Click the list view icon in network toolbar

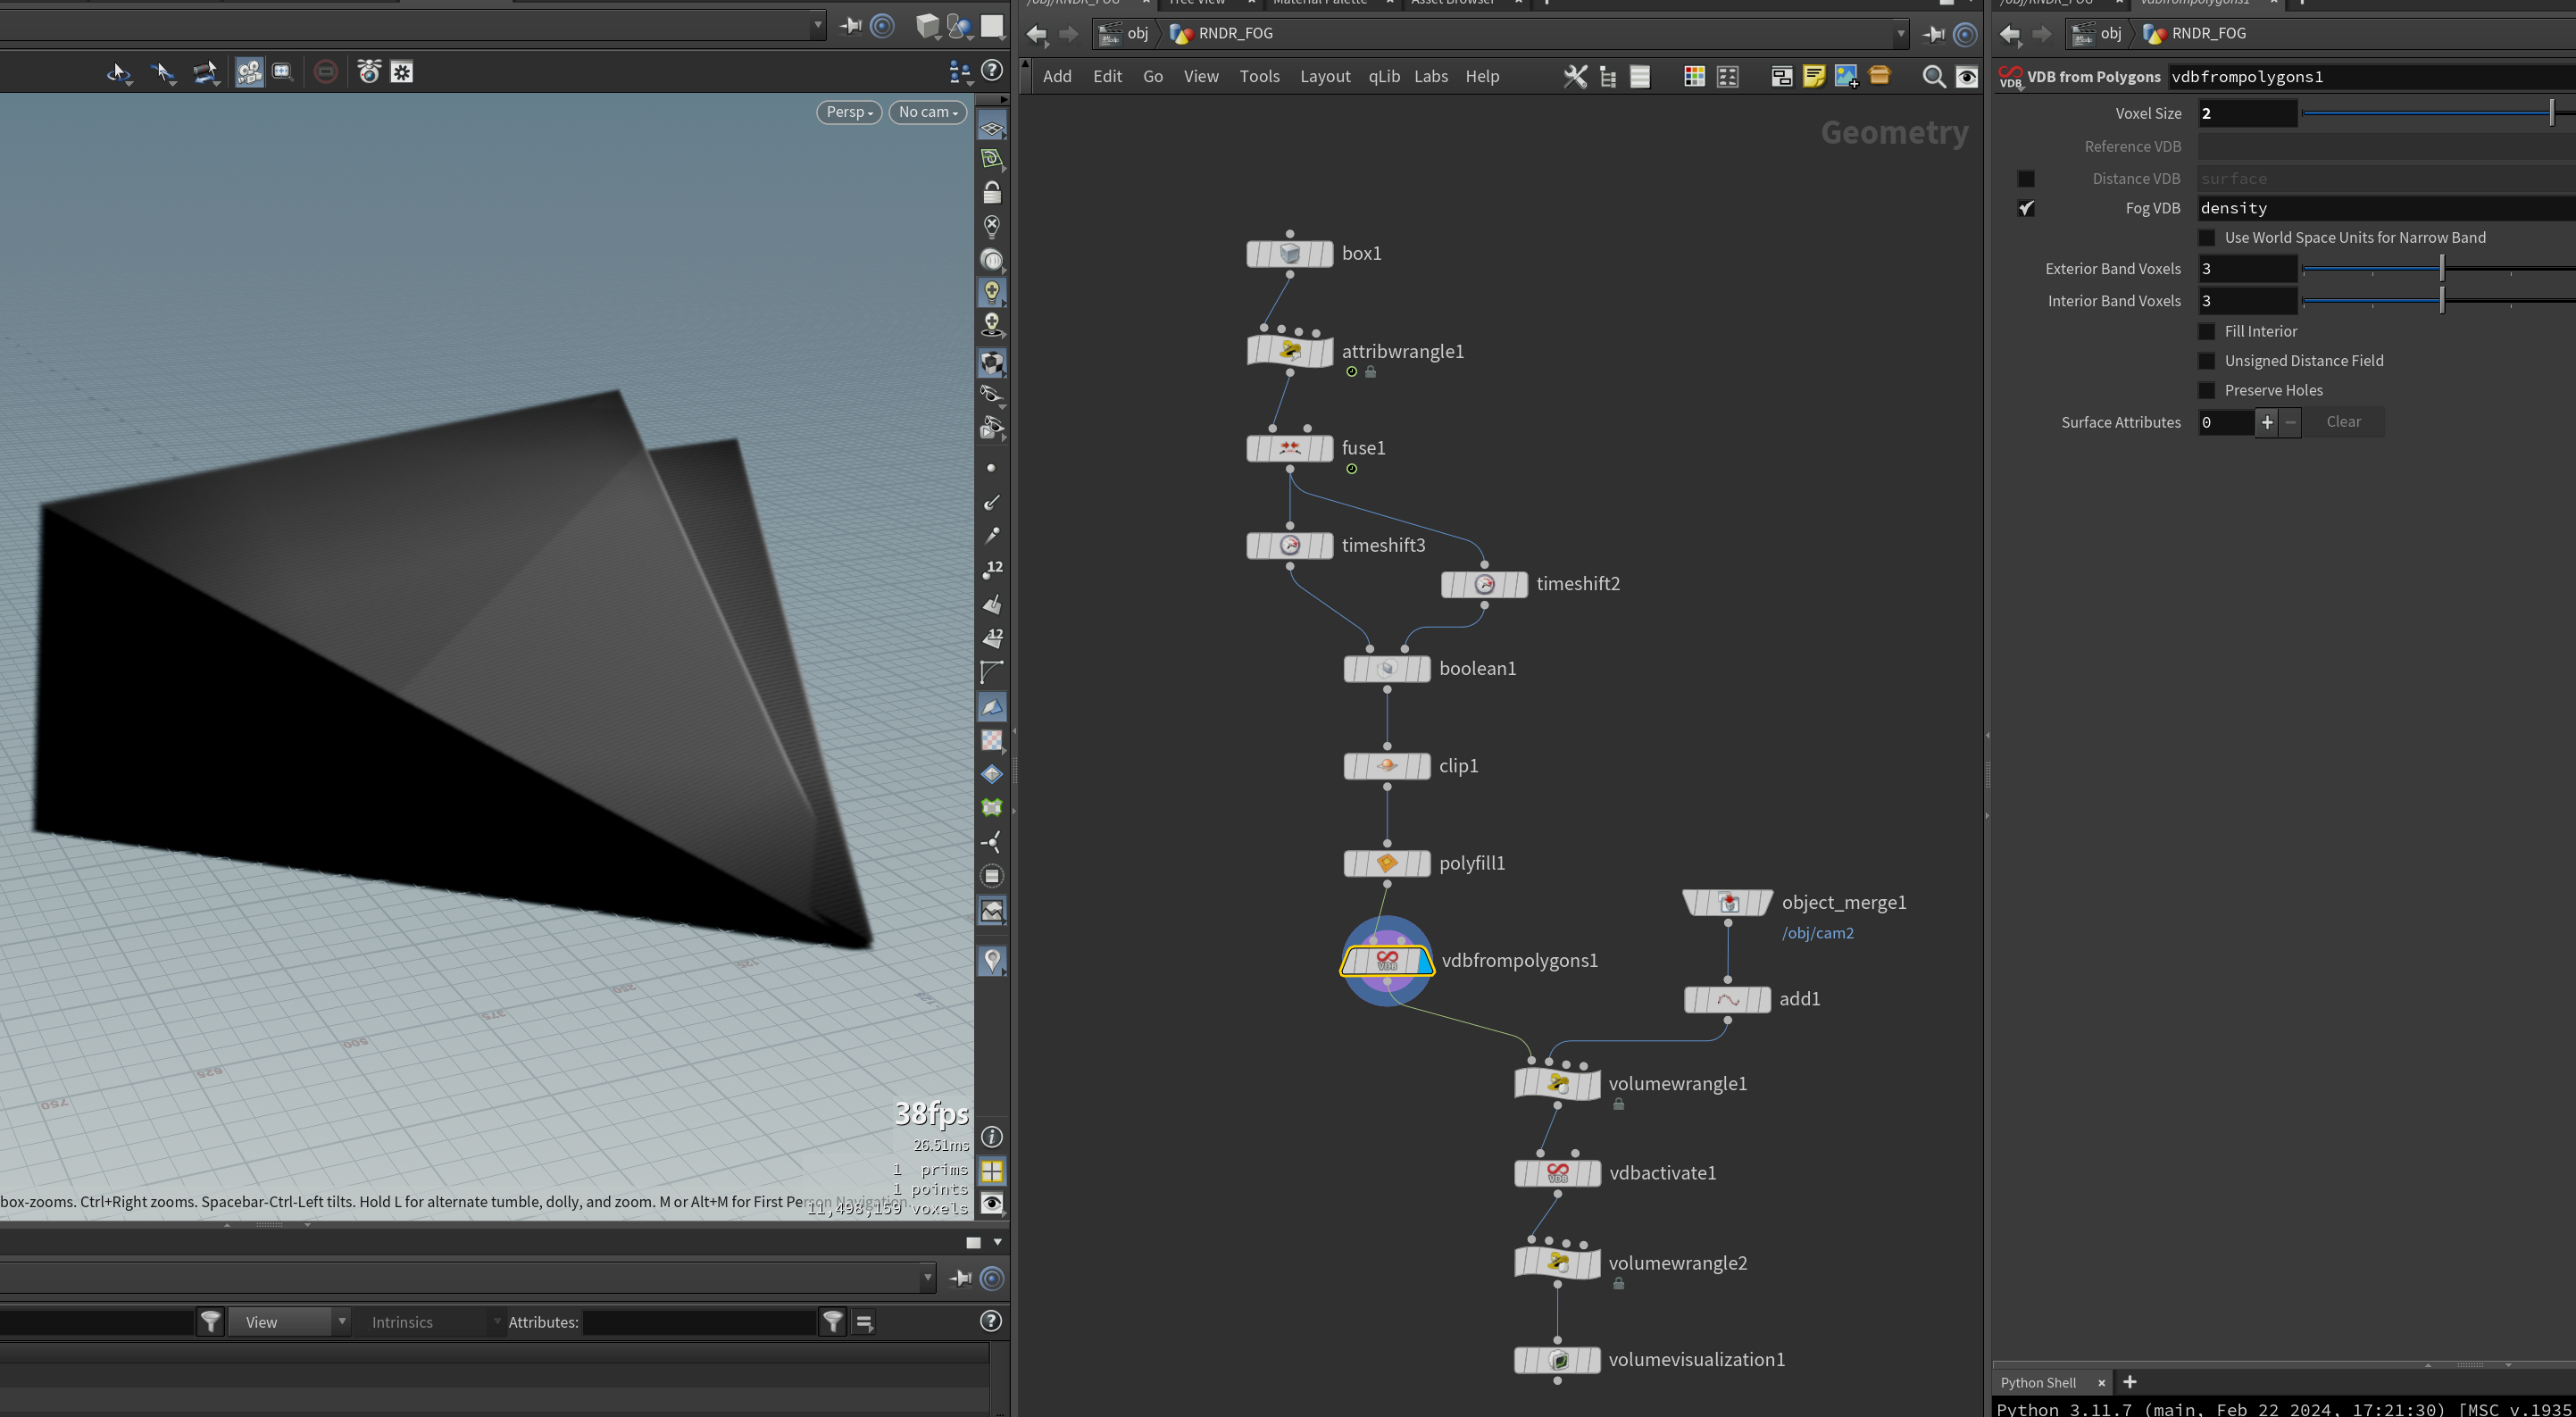(1640, 77)
